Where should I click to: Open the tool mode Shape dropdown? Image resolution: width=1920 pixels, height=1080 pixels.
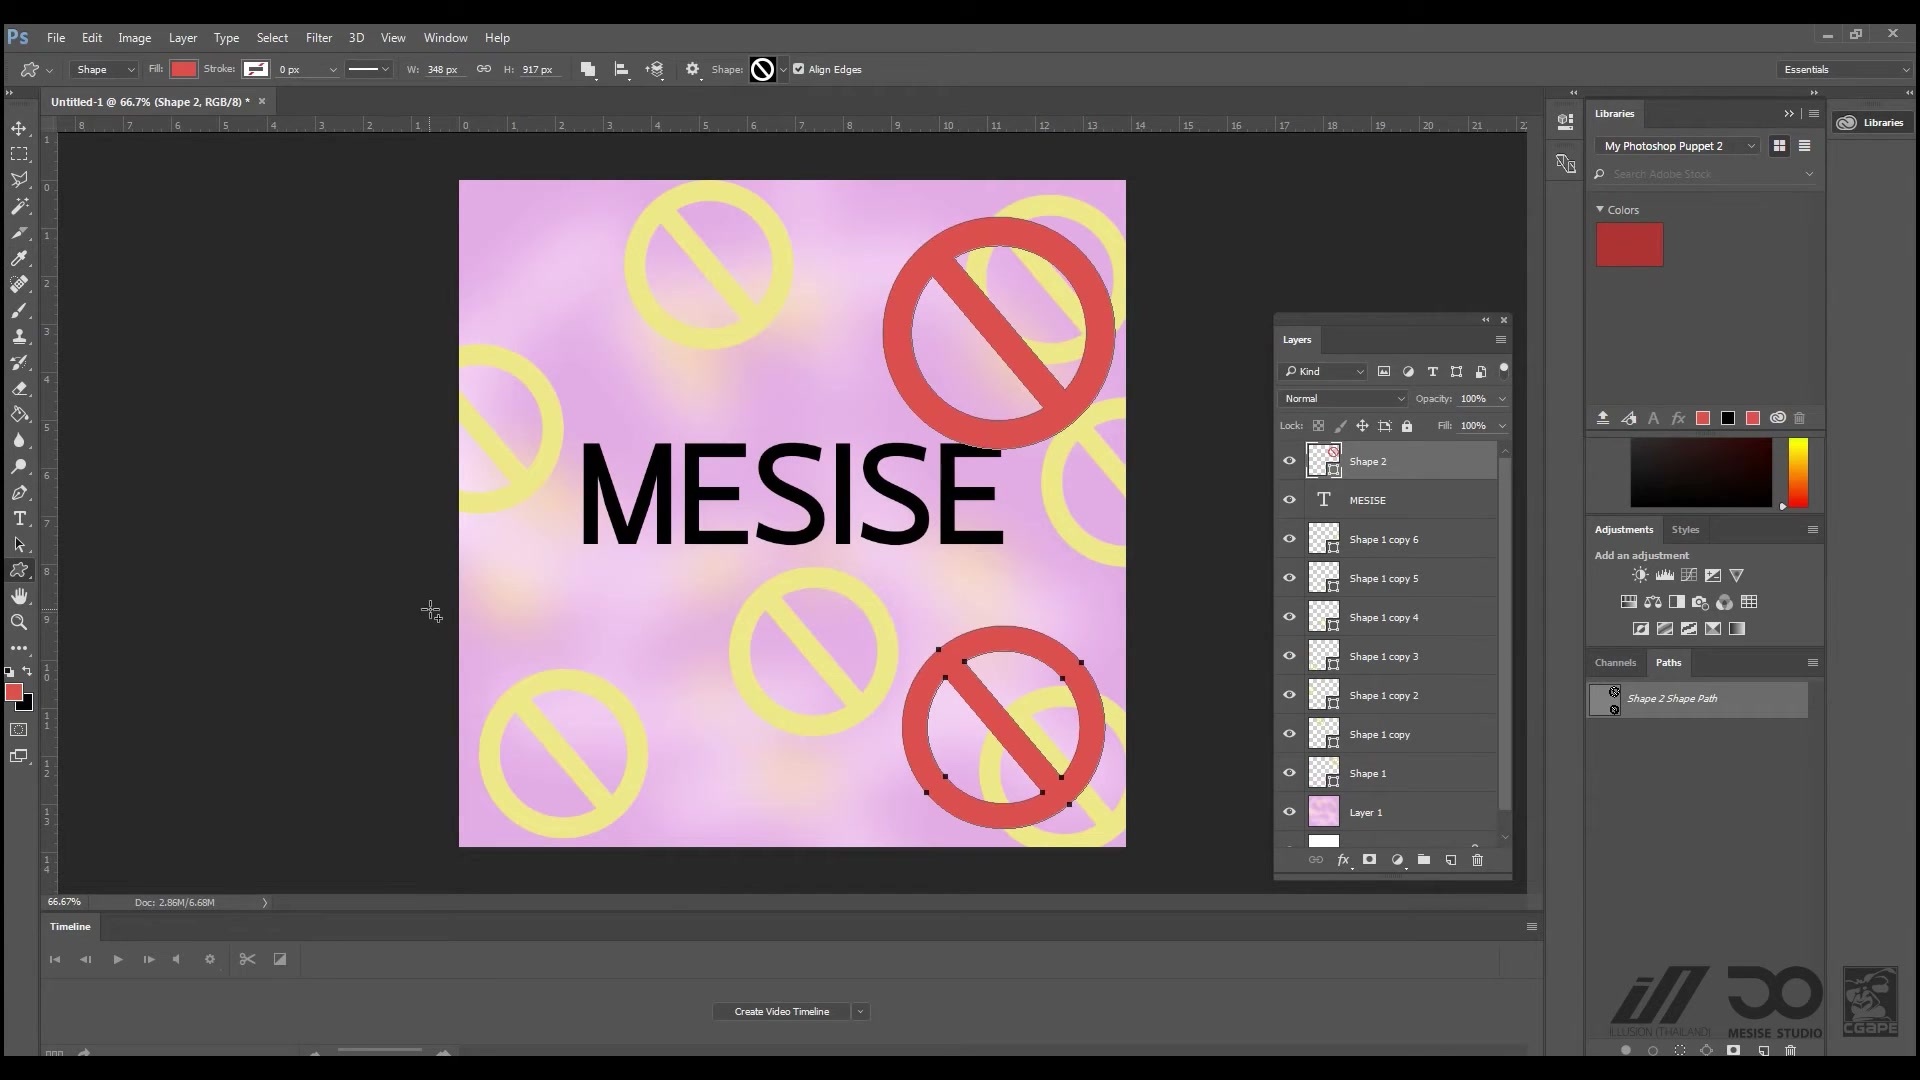(x=104, y=69)
